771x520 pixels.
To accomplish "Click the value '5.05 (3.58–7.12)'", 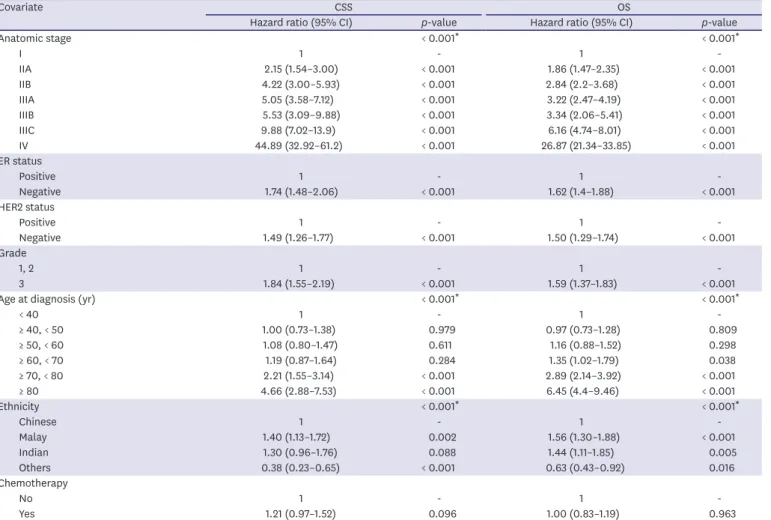I will 298,100.
